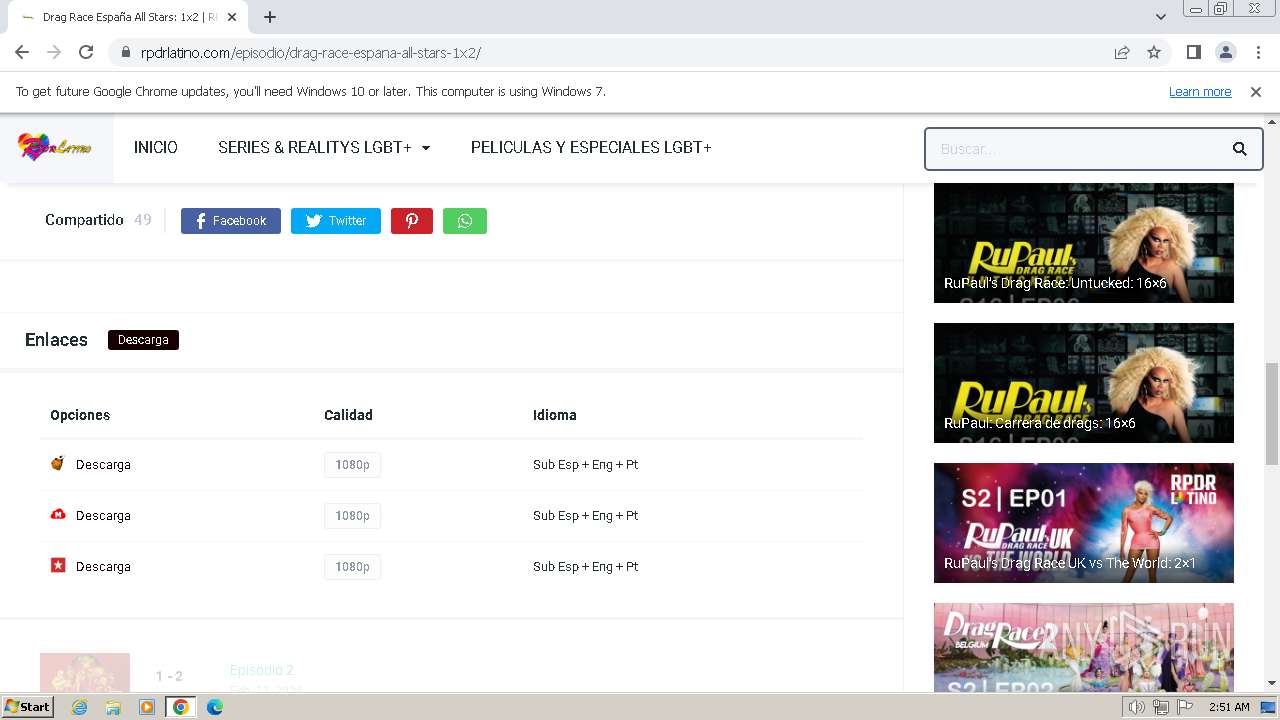Share this page via the address bar icon
This screenshot has width=1280, height=720.
(x=1122, y=52)
